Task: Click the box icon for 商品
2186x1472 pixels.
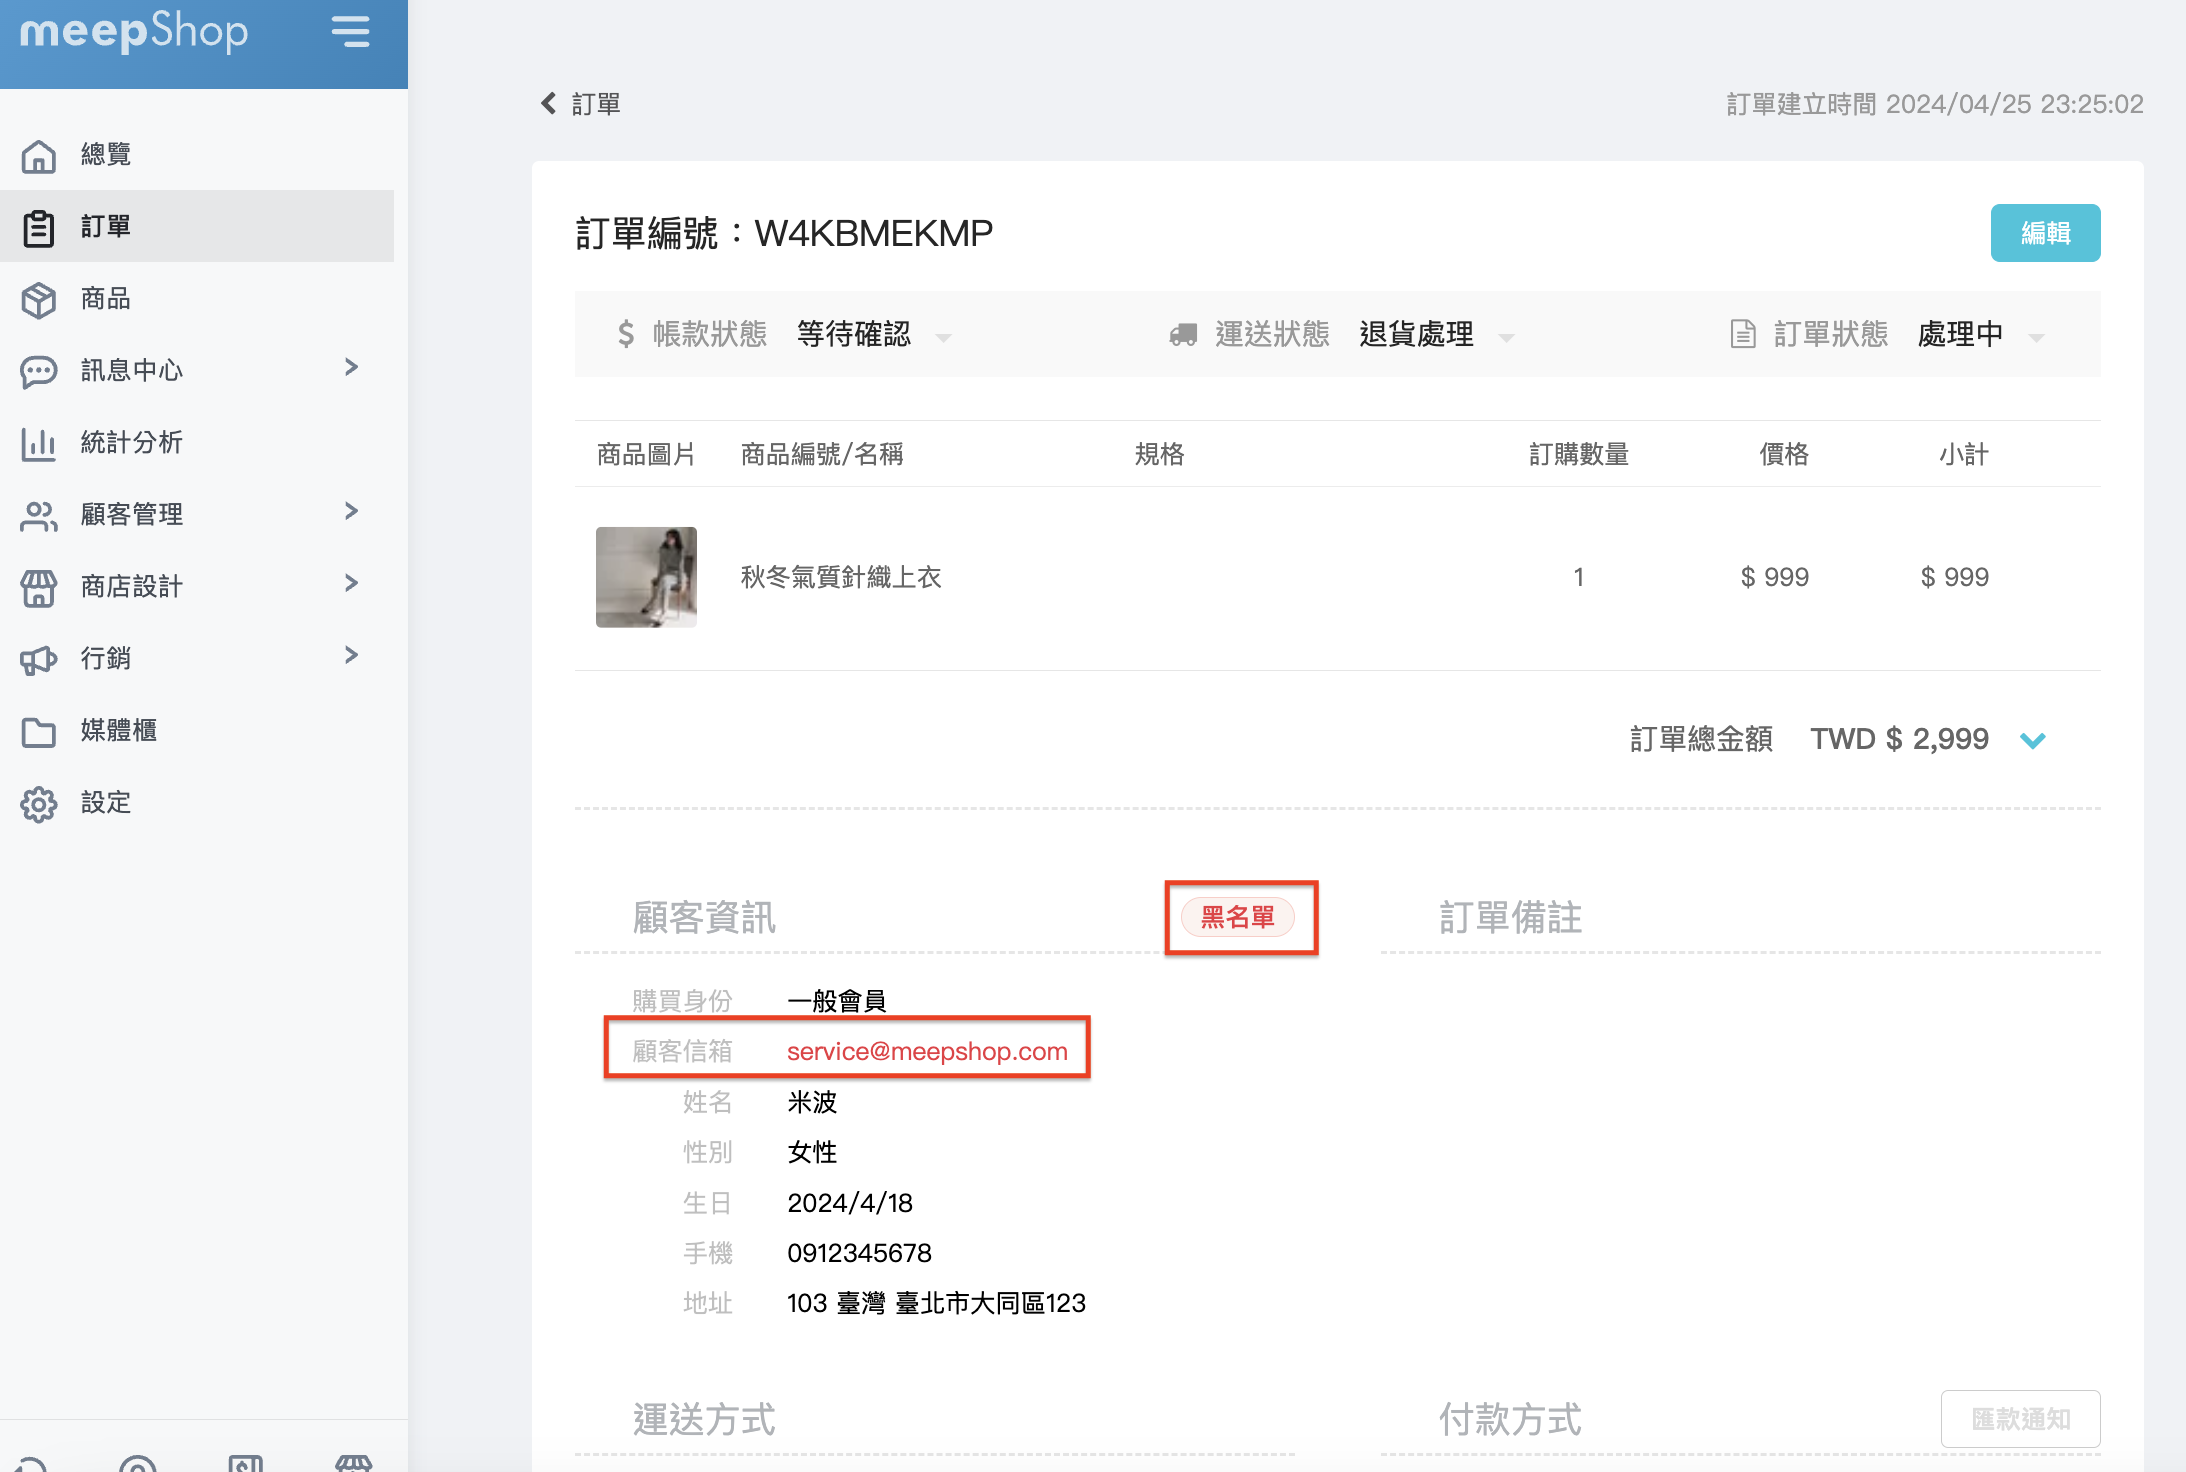Action: point(39,300)
